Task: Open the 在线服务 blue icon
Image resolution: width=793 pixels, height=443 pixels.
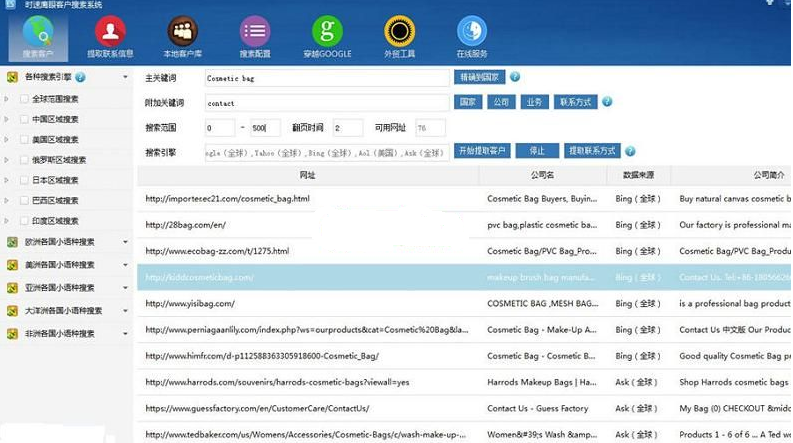Action: 472,37
